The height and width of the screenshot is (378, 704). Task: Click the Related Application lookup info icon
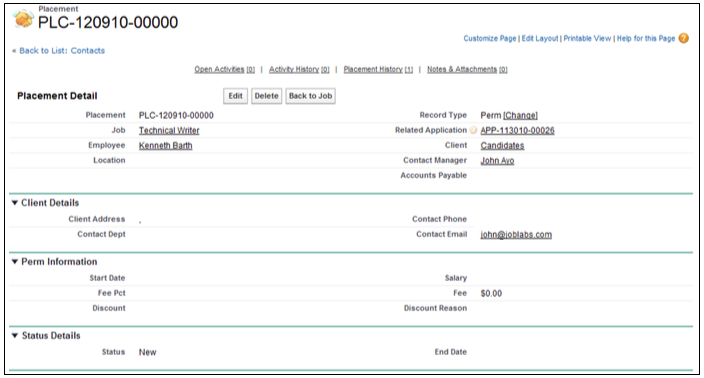[473, 130]
